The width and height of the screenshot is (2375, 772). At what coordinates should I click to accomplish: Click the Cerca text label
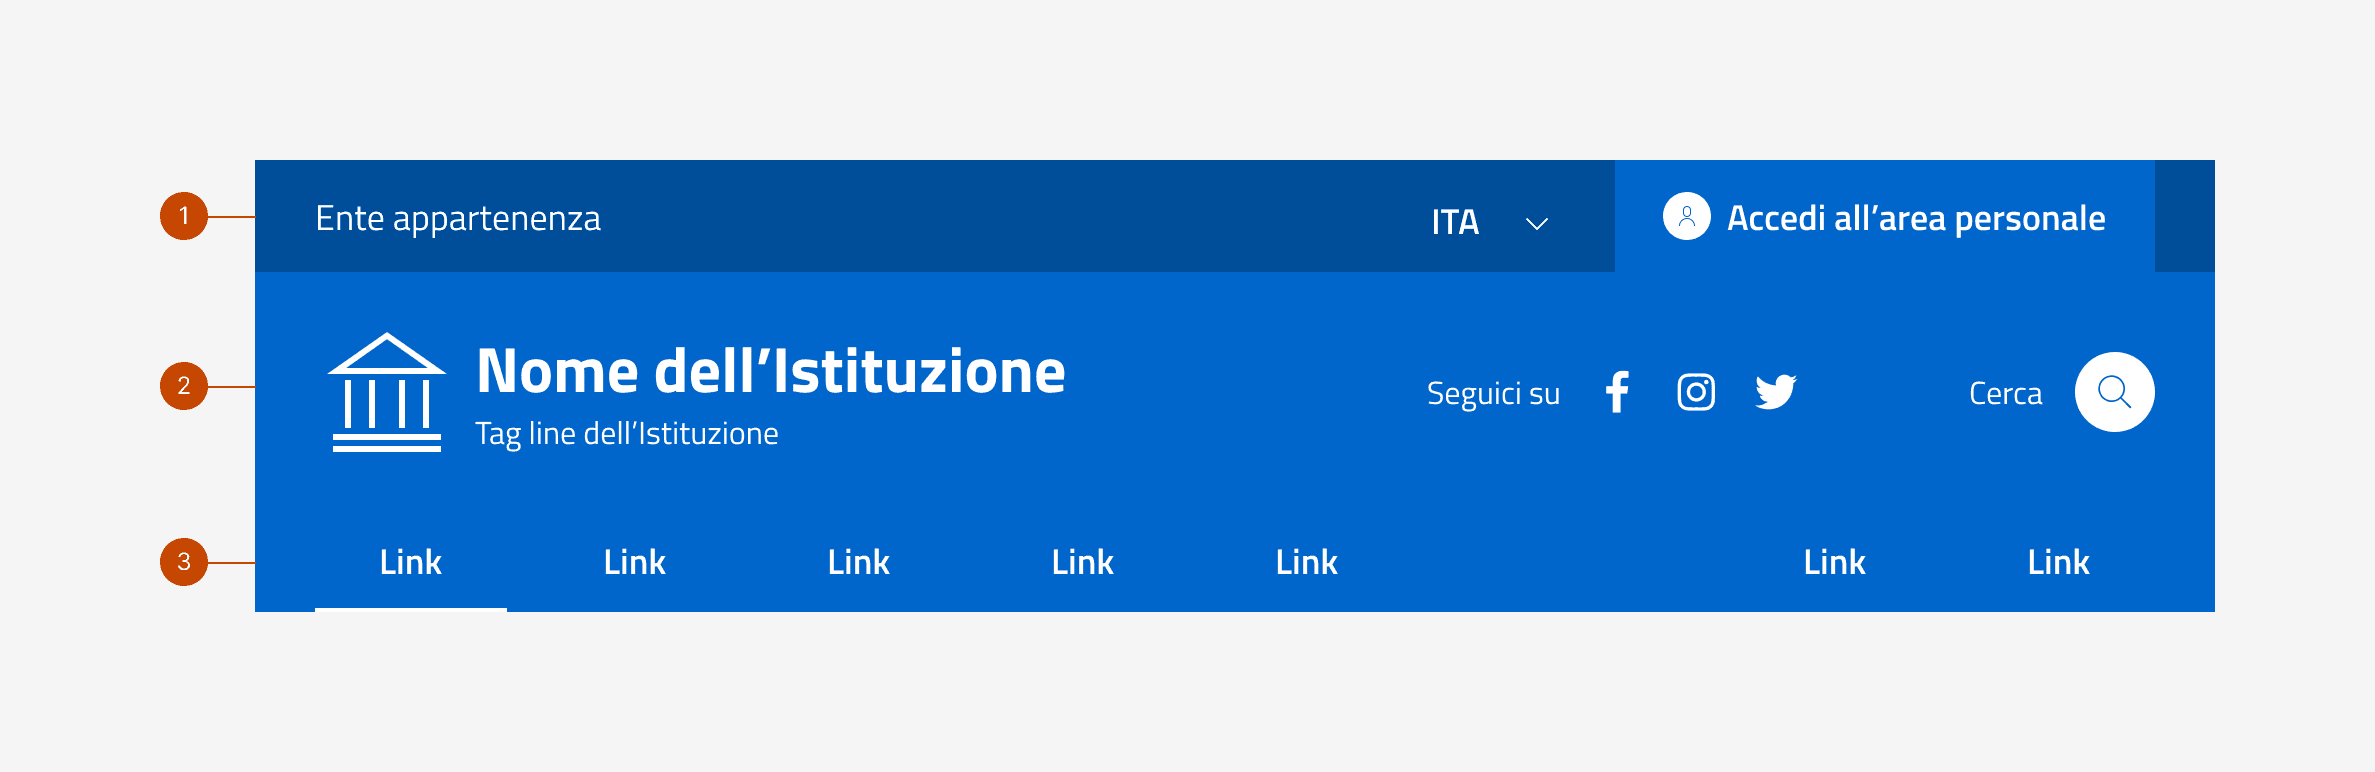(x=2005, y=392)
